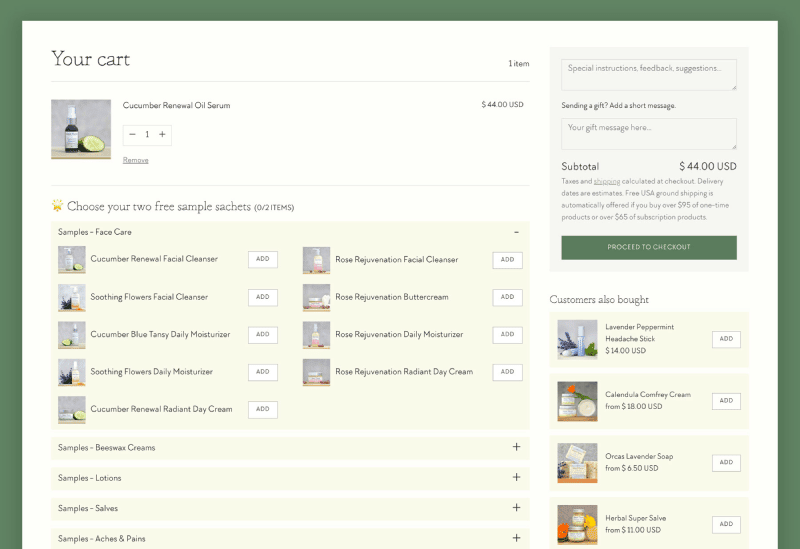Collapse the Samples – Face Care section
This screenshot has height=549, width=800.
point(516,232)
